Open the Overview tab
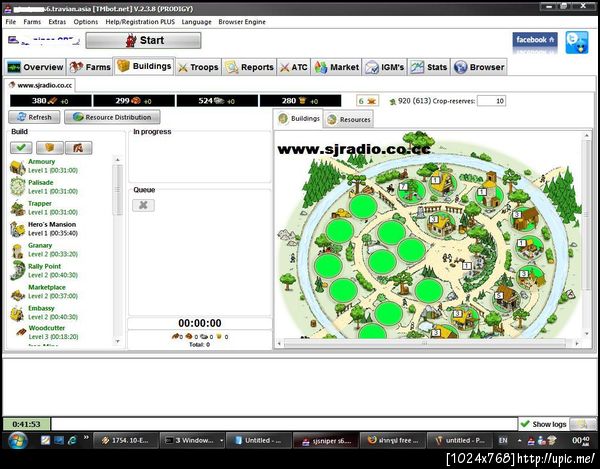 [x=35, y=67]
